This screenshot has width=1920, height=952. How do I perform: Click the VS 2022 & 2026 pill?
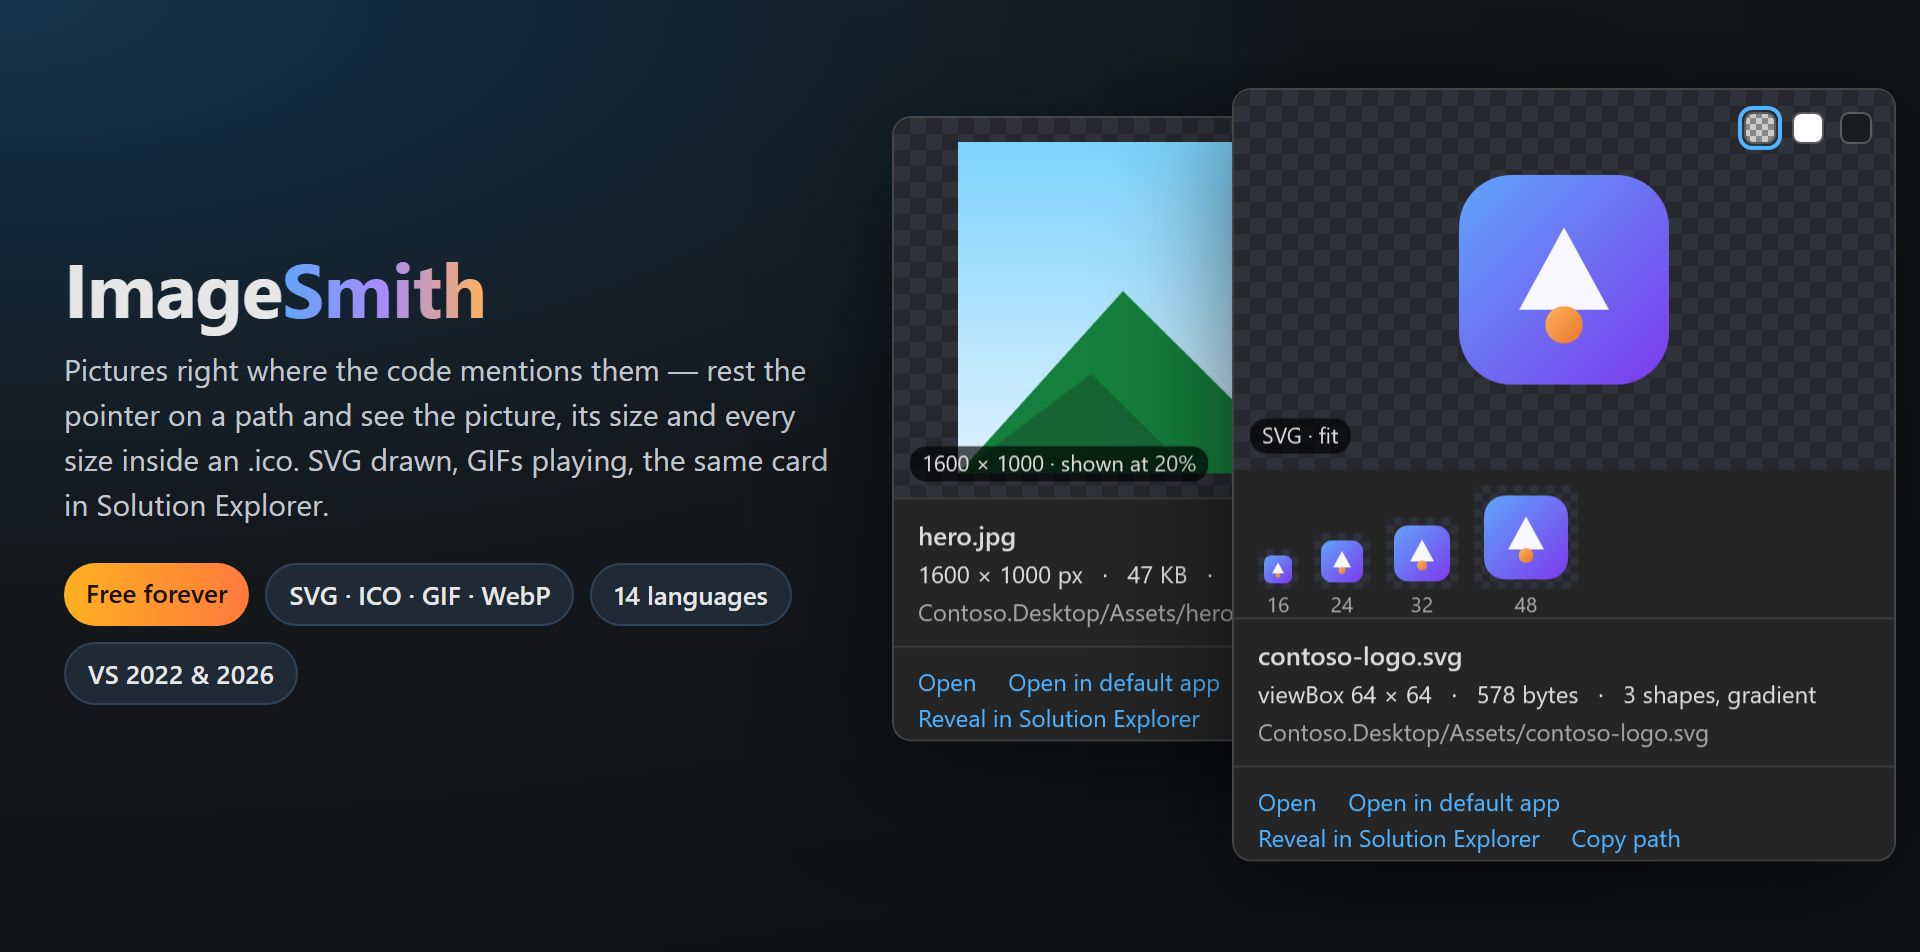point(181,674)
